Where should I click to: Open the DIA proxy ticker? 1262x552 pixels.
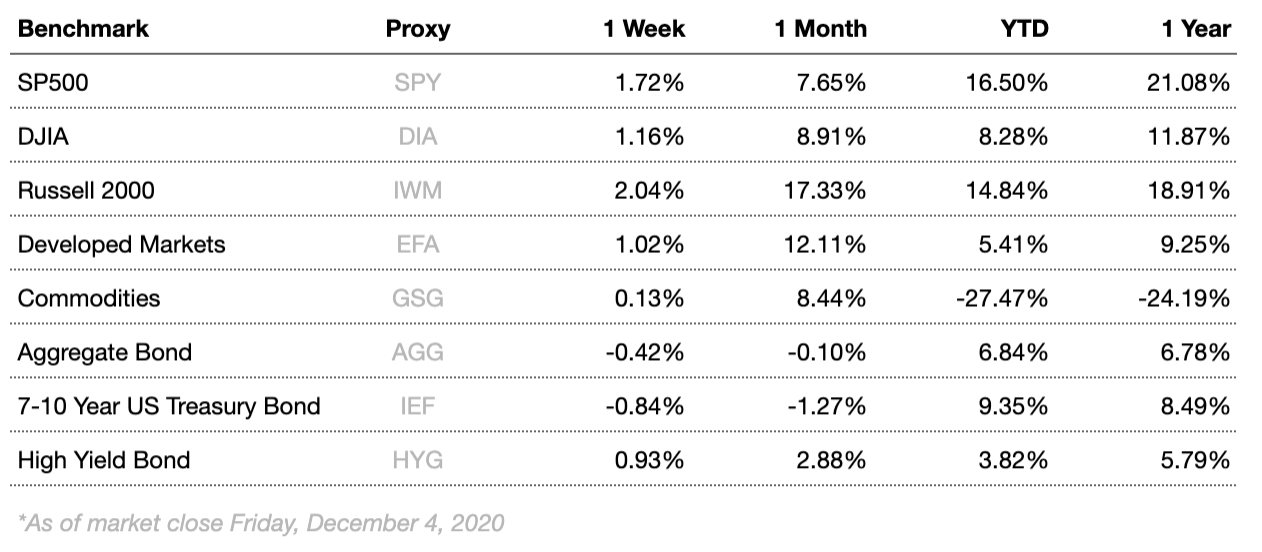(x=418, y=137)
